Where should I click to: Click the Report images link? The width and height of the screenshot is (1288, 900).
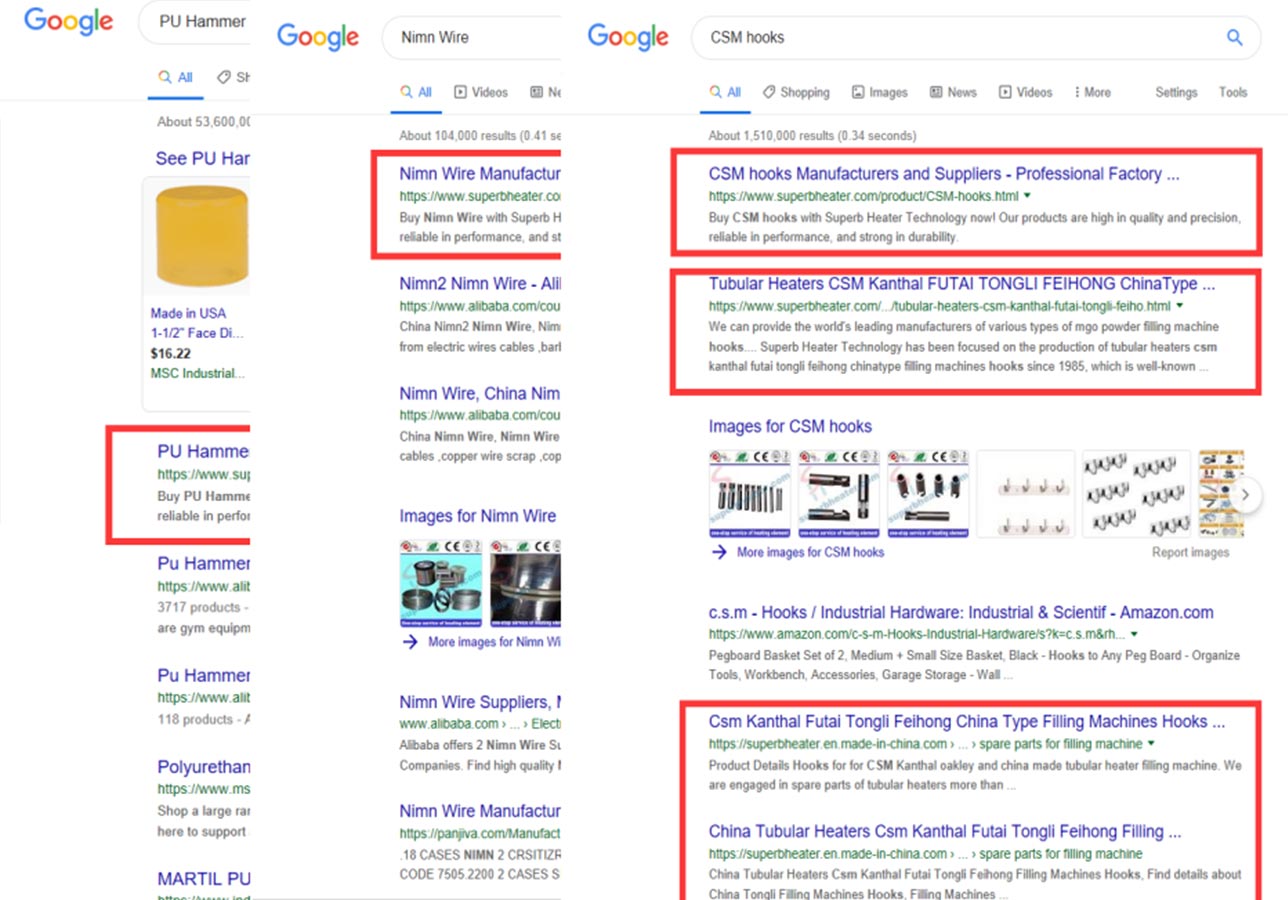click(1190, 552)
